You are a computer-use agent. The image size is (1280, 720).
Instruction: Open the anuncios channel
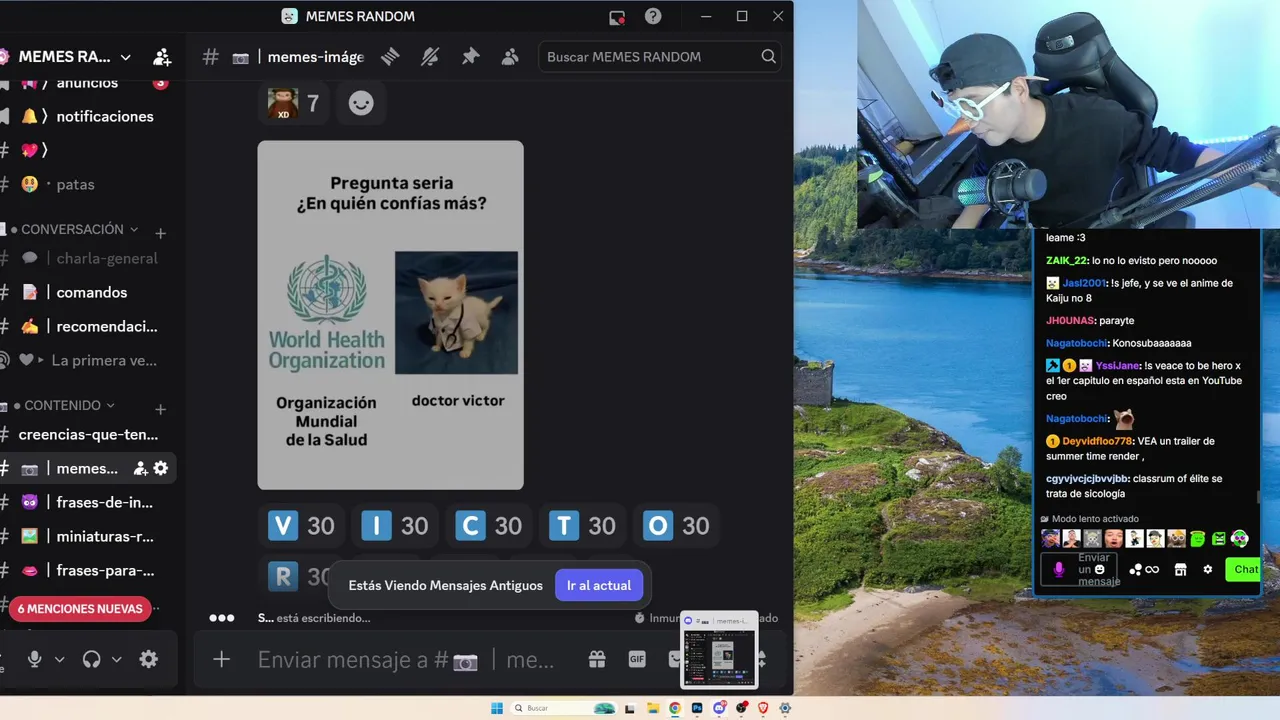click(87, 83)
